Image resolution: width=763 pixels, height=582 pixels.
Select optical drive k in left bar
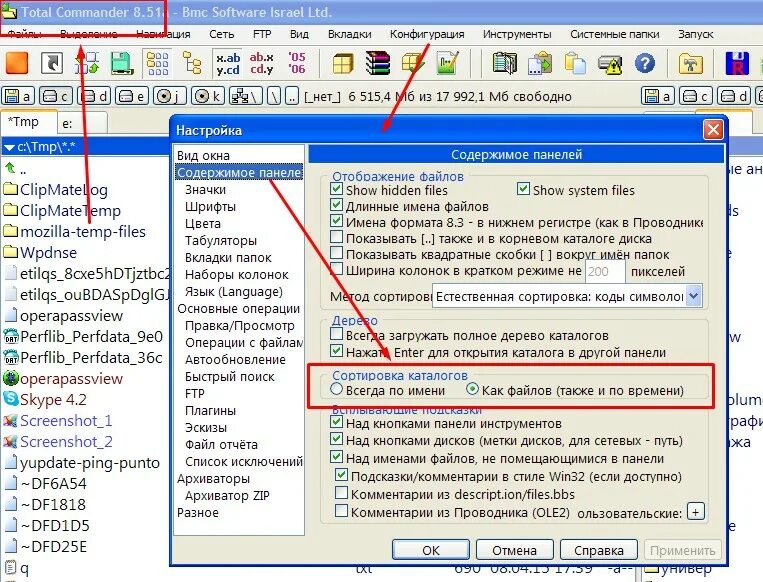point(208,96)
